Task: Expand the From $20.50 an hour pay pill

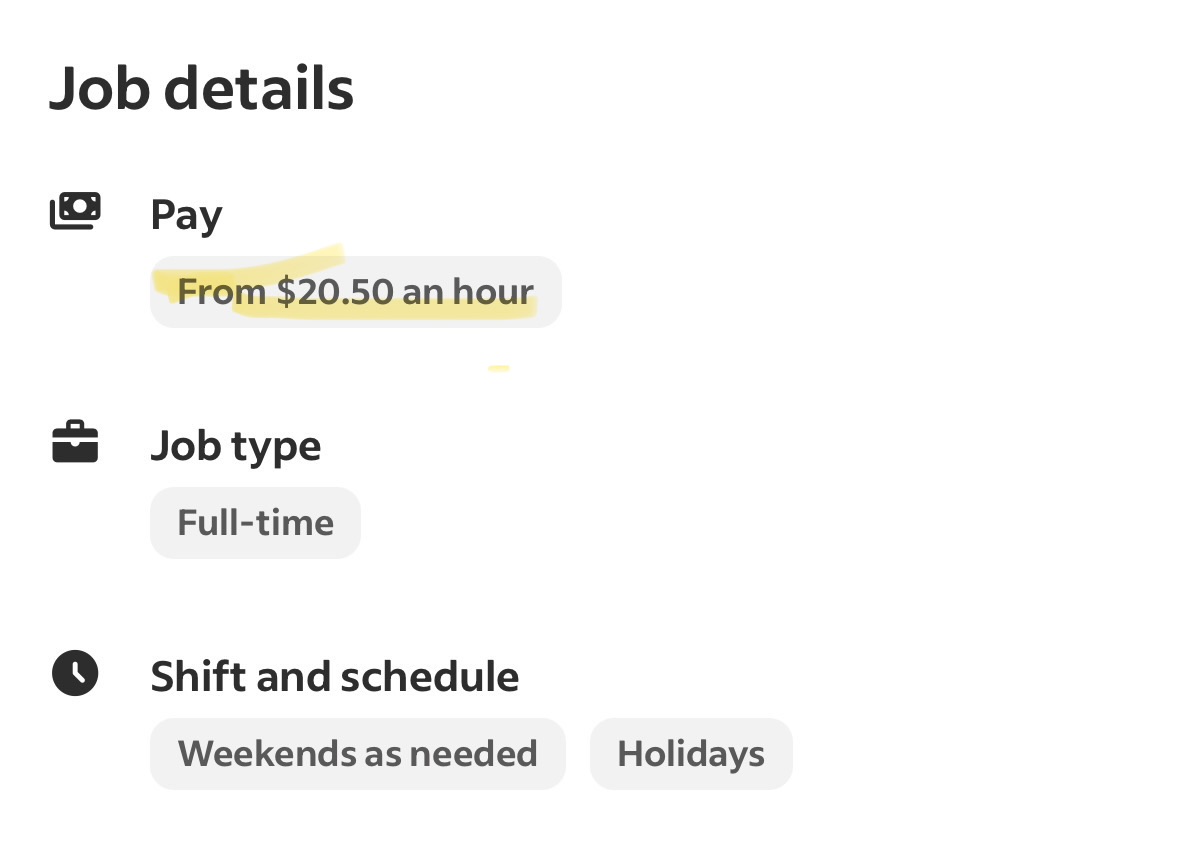Action: [356, 291]
